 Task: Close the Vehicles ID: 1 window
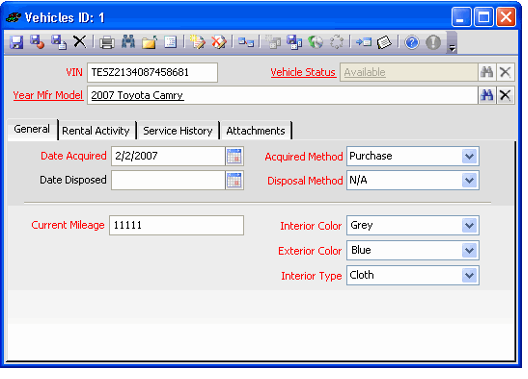click(x=506, y=17)
